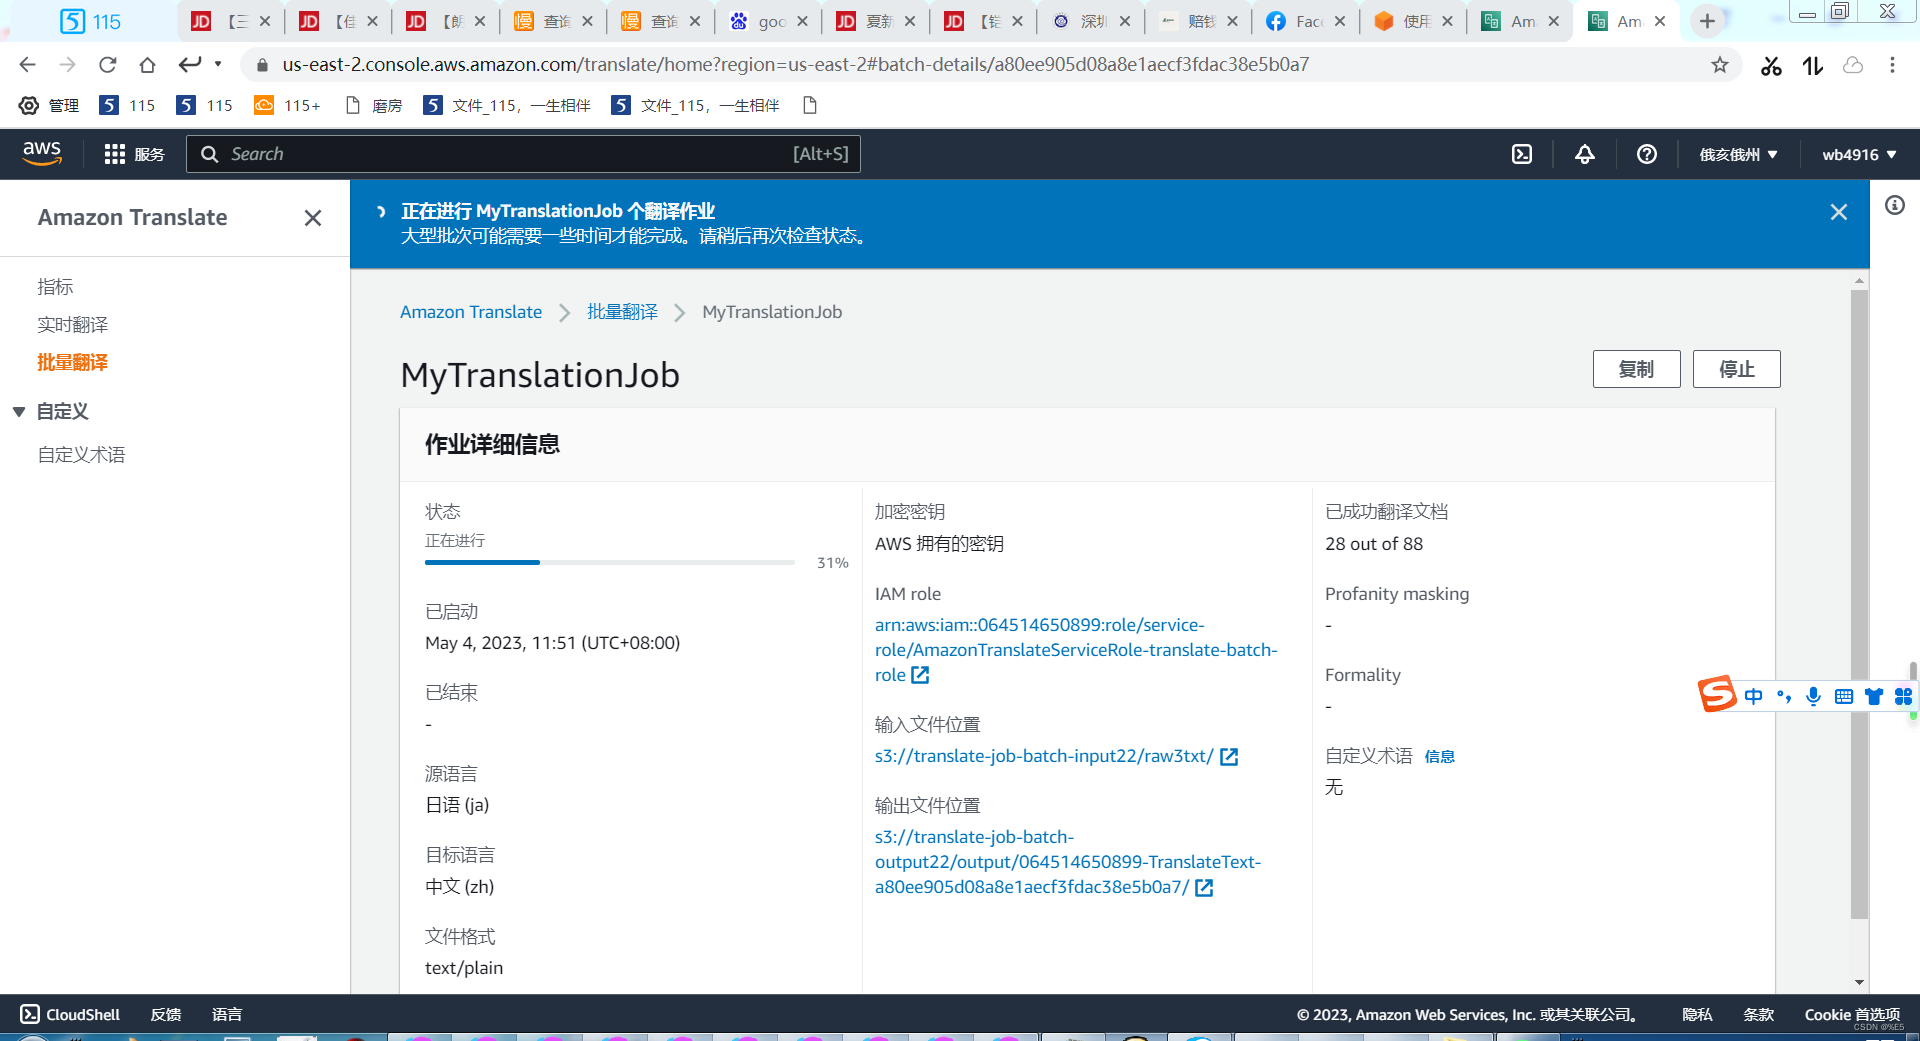
Task: Open 条款 link in footer
Action: [x=1758, y=1014]
